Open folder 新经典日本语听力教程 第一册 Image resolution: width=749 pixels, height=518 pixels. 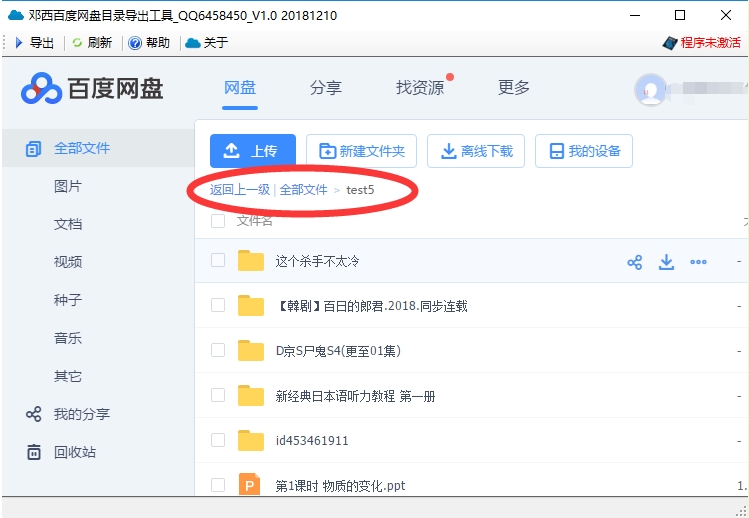click(355, 396)
